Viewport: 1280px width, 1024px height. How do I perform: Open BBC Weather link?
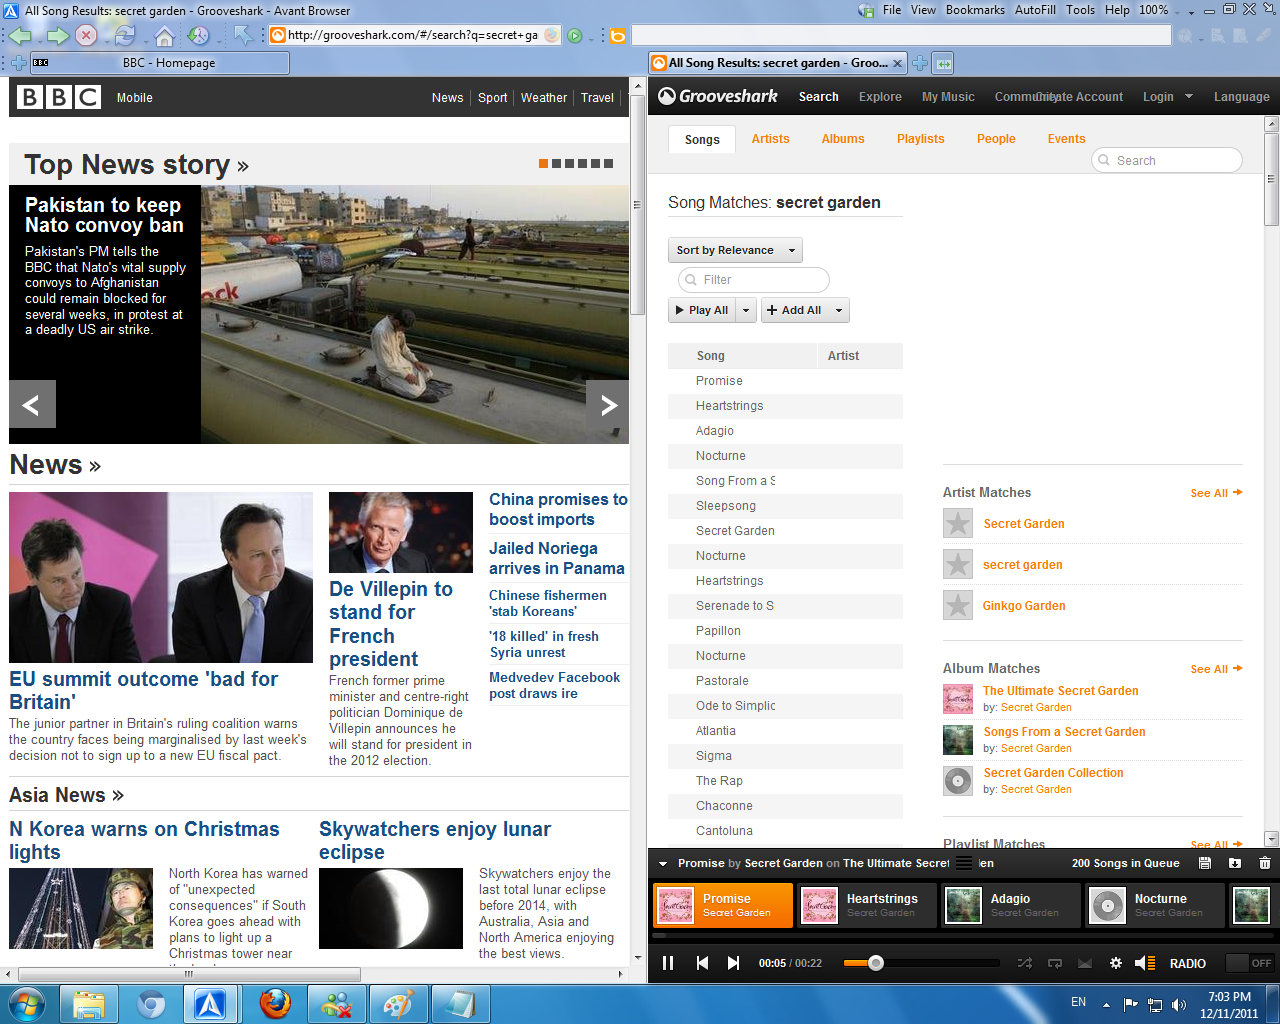tap(543, 98)
